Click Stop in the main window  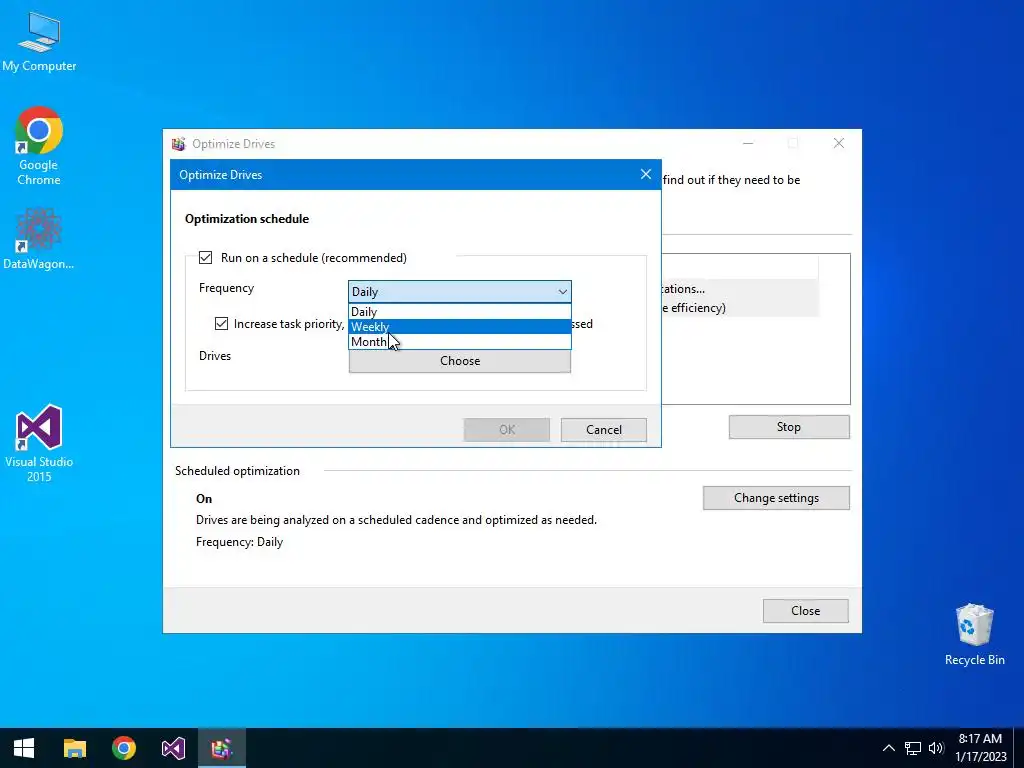(789, 427)
